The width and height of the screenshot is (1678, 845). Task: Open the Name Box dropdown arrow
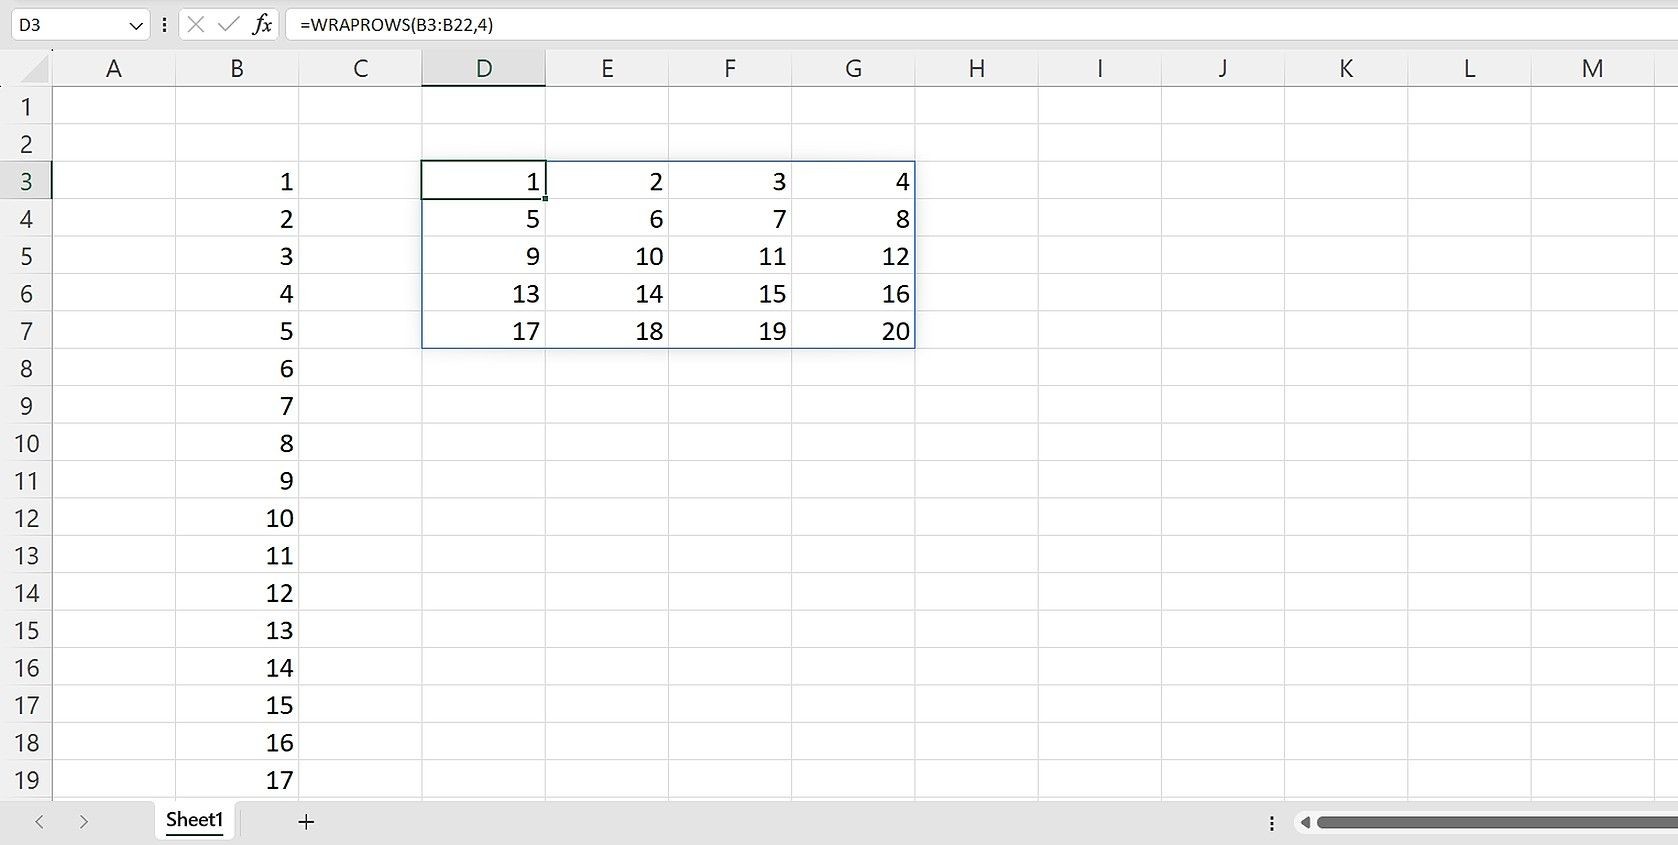136,25
